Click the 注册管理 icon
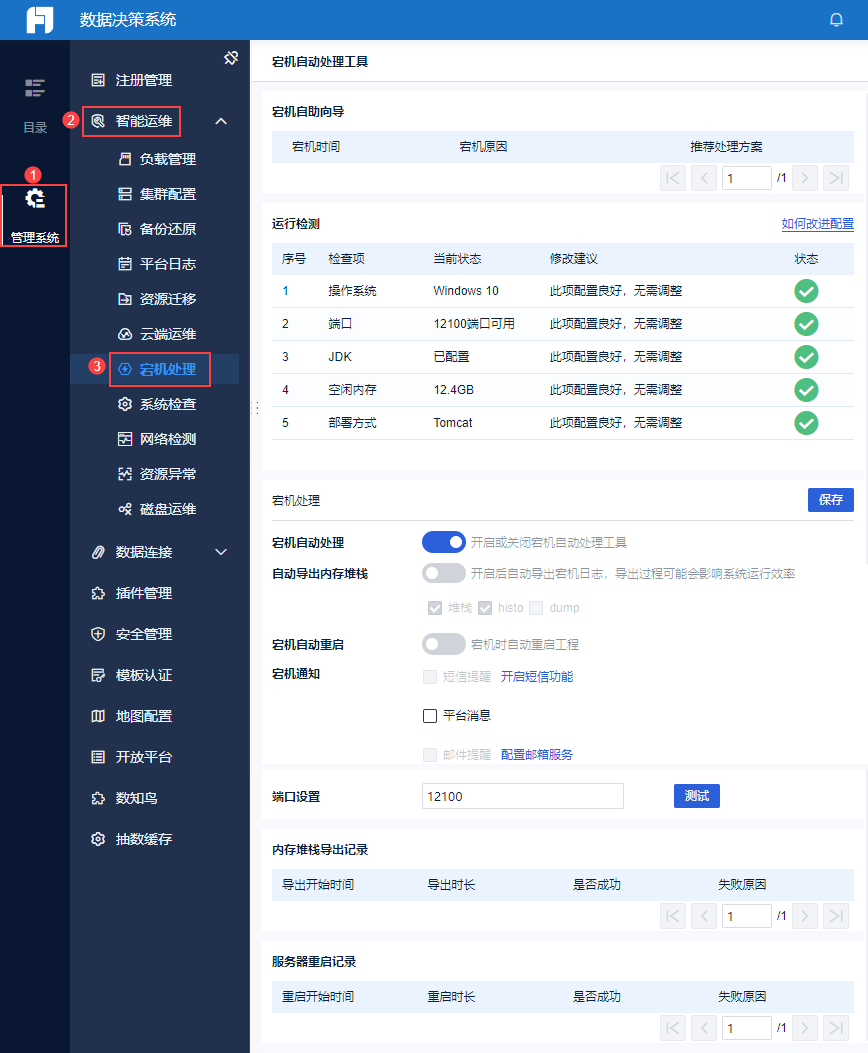 tap(98, 80)
